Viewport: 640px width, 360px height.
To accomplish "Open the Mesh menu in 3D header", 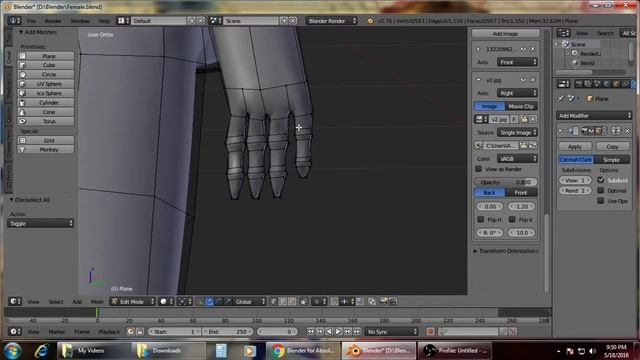I will (x=97, y=302).
